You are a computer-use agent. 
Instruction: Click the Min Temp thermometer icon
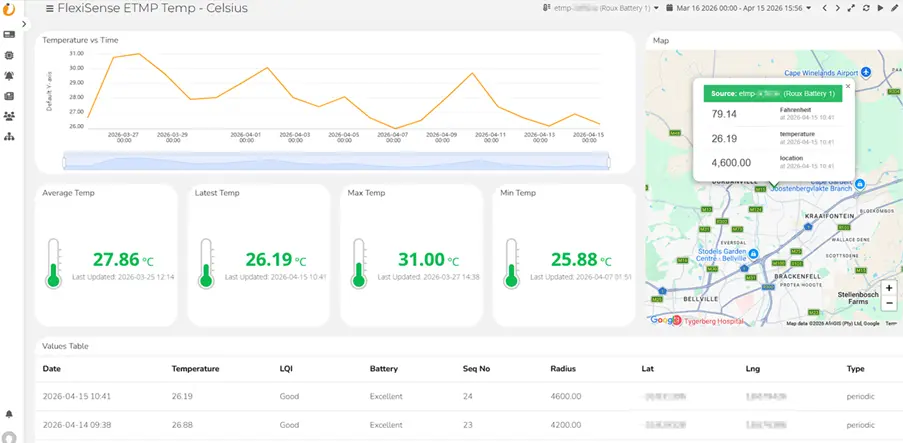pos(511,263)
